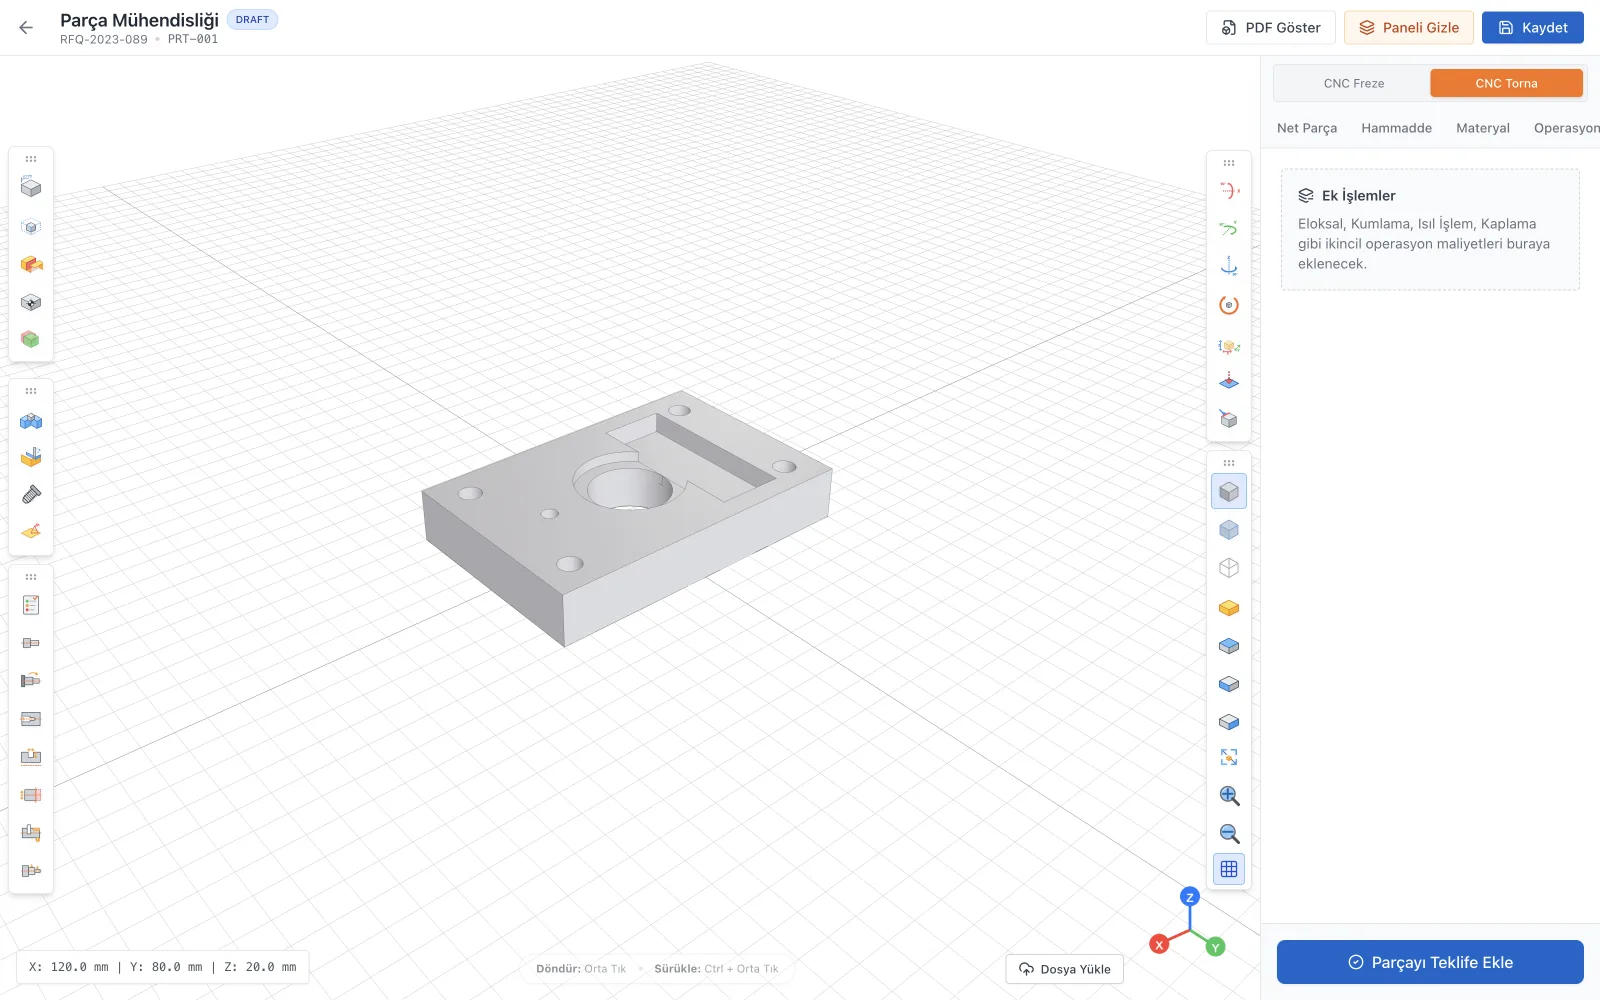The width and height of the screenshot is (1600, 1000).
Task: Click the groove slot profile icon
Action: point(31,756)
